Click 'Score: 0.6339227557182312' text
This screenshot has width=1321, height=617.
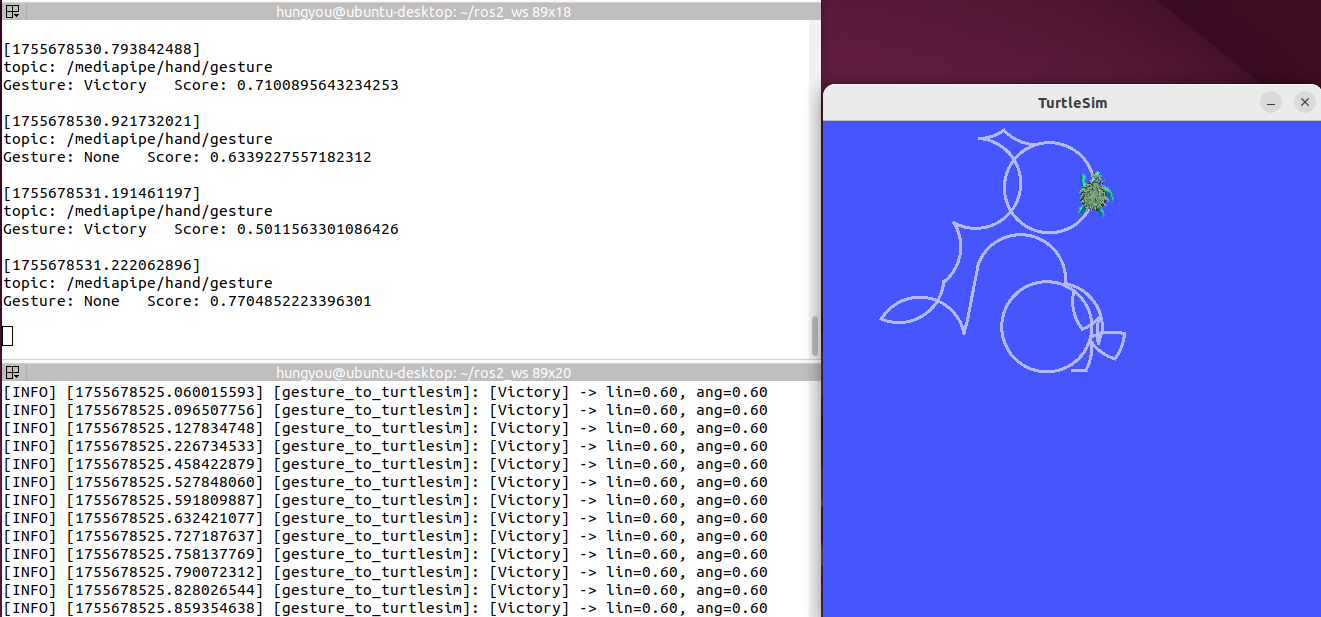(x=259, y=157)
